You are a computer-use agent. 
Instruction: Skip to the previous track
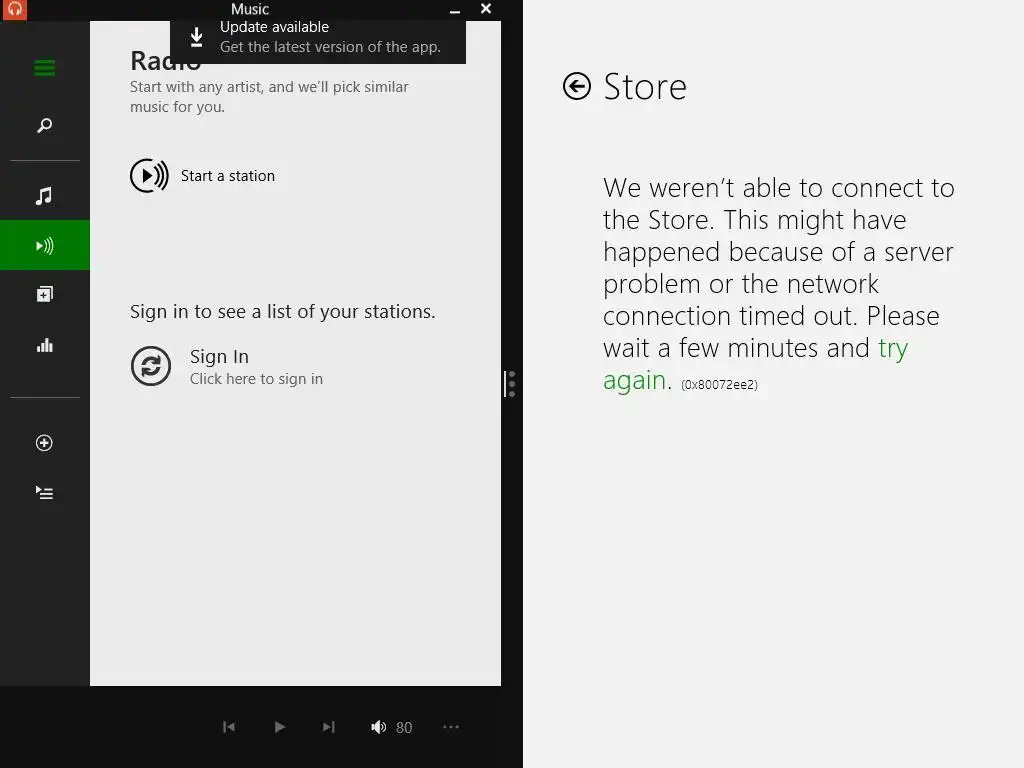pos(229,727)
